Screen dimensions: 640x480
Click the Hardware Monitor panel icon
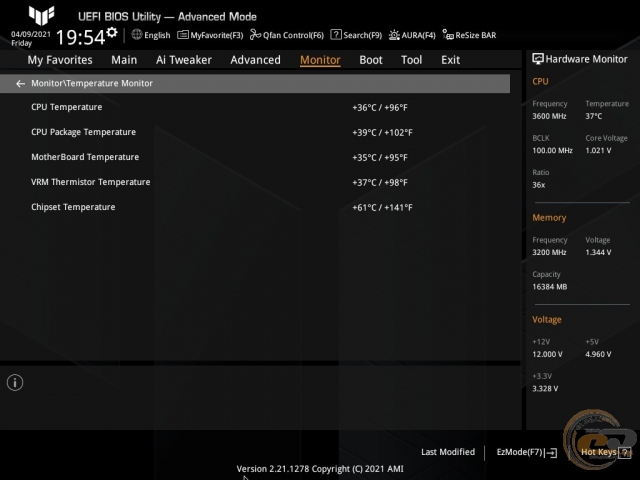coord(538,59)
